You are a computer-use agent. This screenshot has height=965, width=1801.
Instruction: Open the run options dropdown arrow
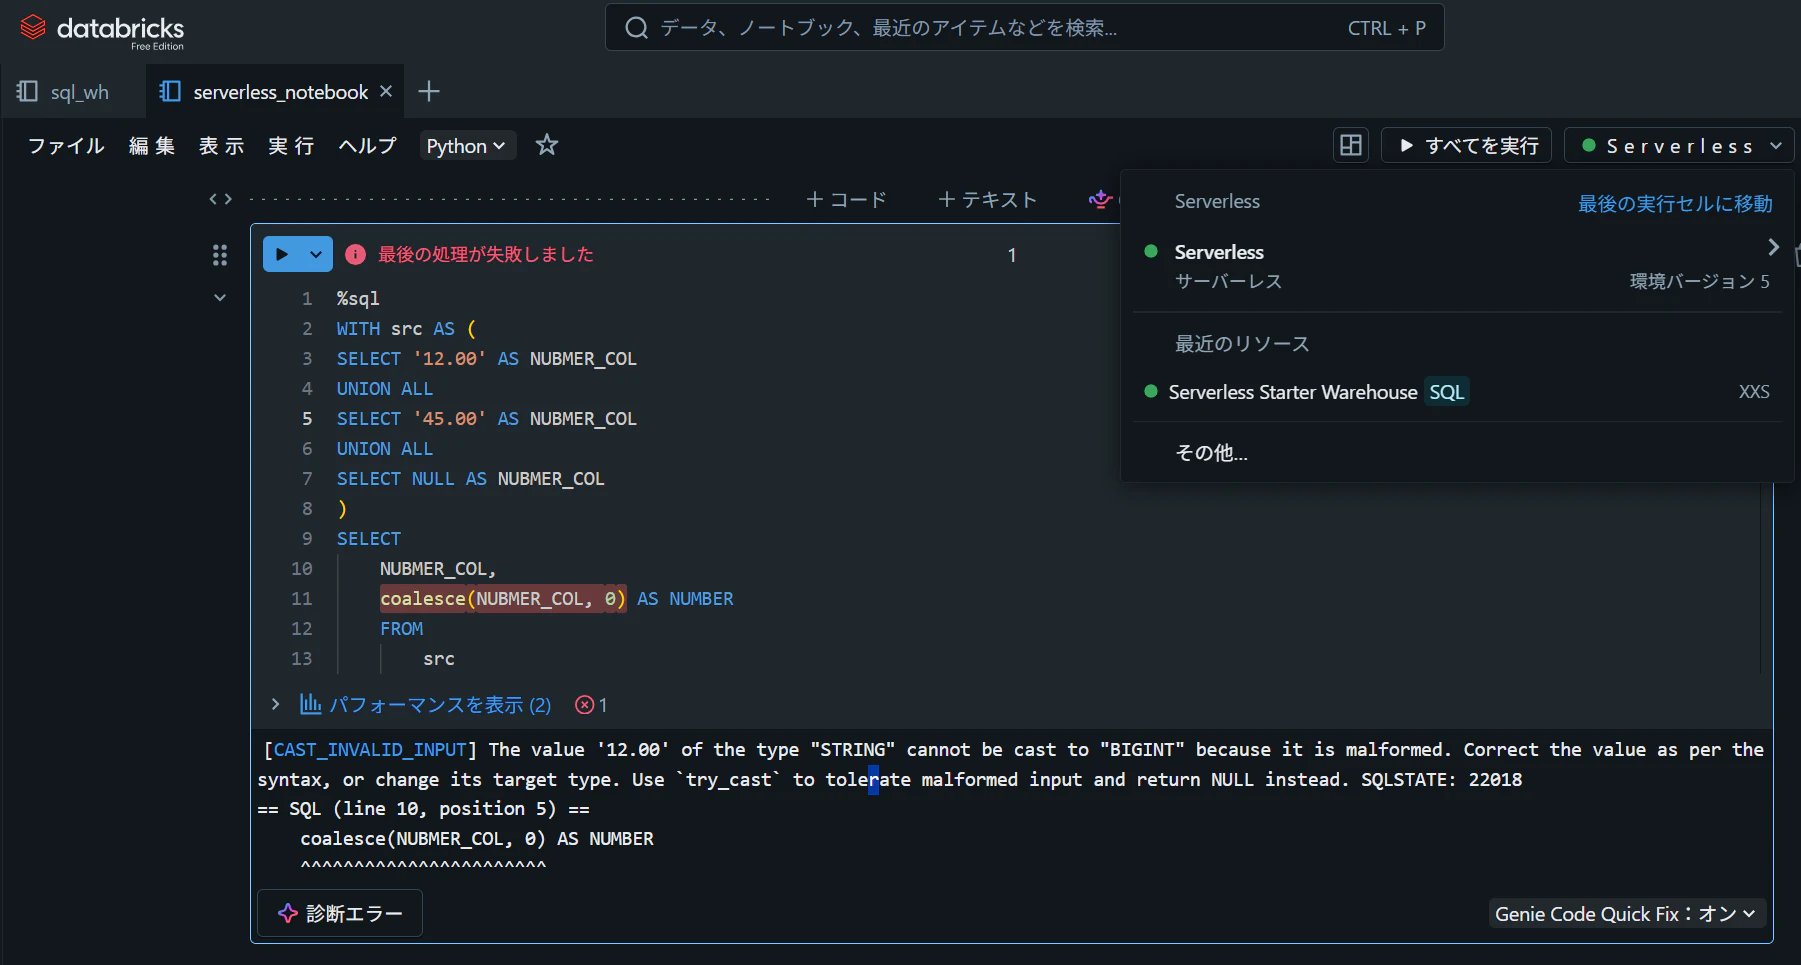(316, 254)
